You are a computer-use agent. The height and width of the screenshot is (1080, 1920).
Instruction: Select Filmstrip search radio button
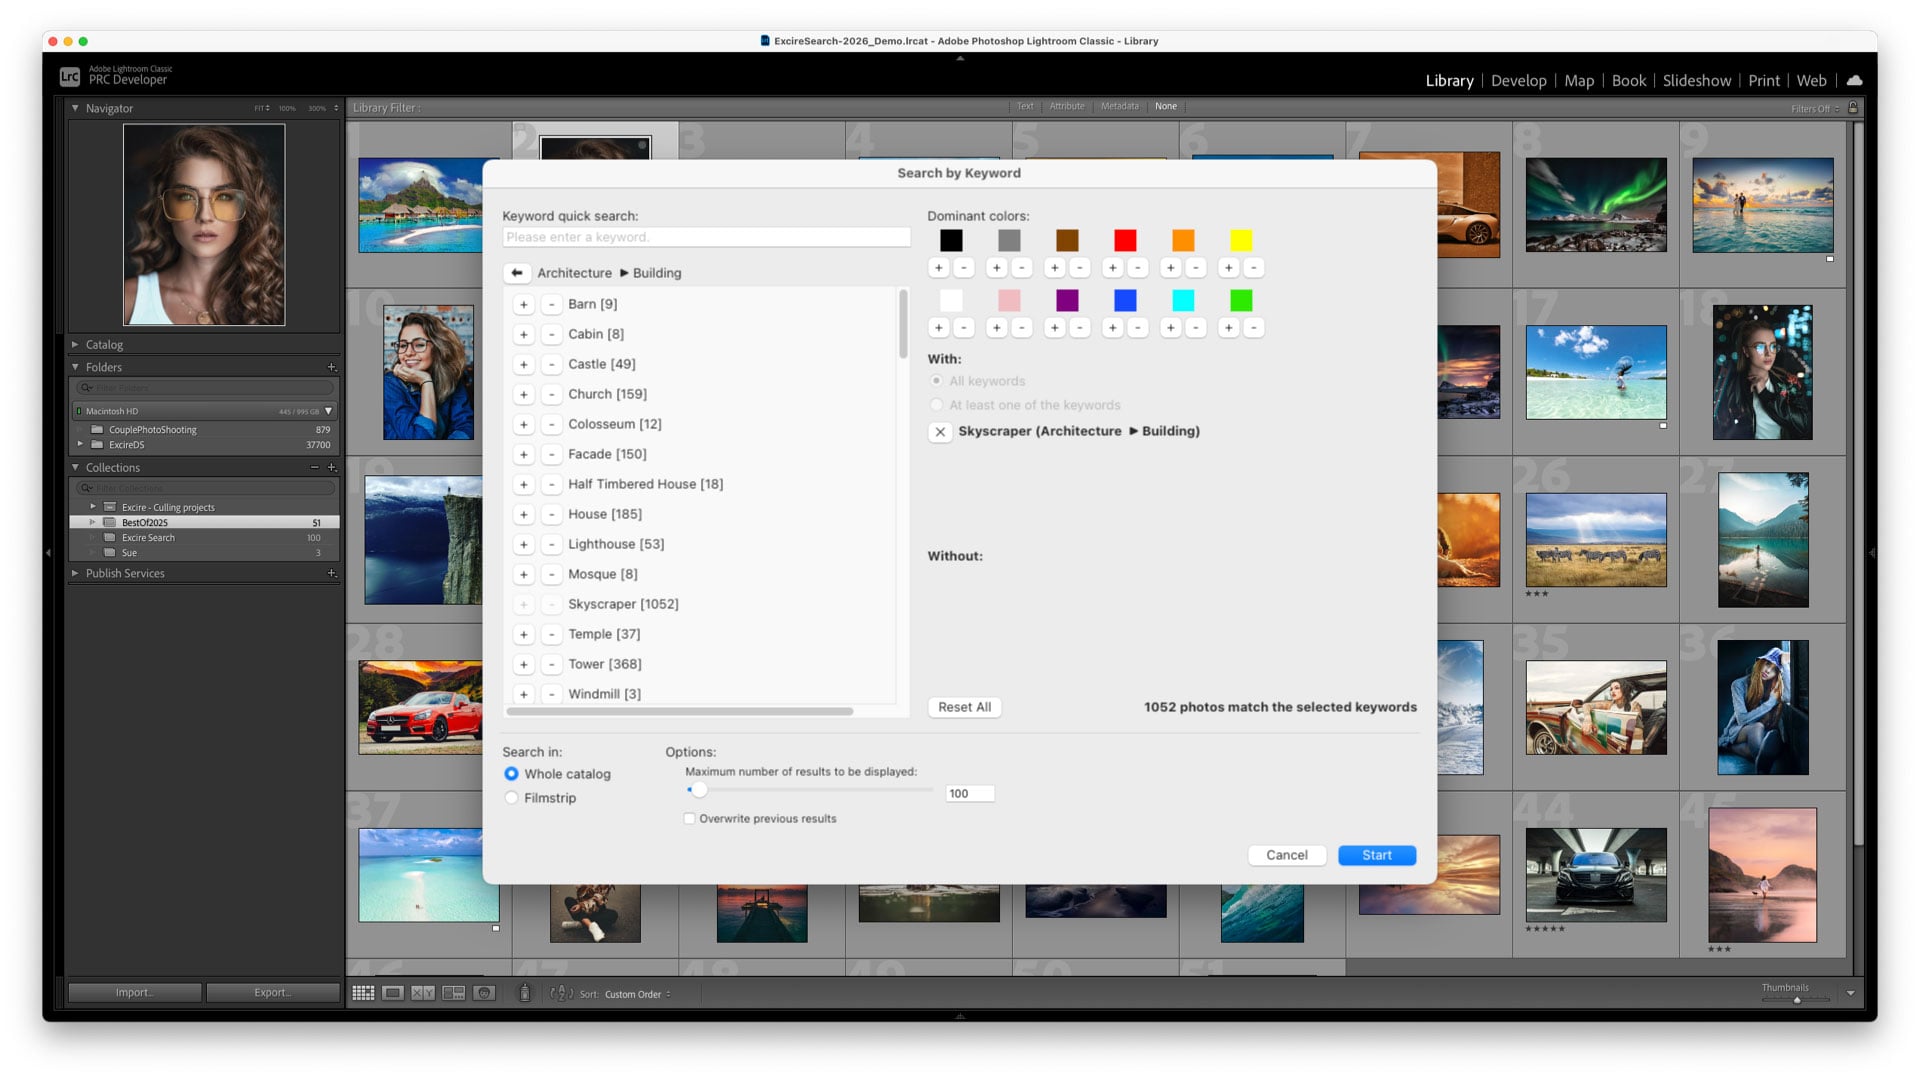[512, 798]
